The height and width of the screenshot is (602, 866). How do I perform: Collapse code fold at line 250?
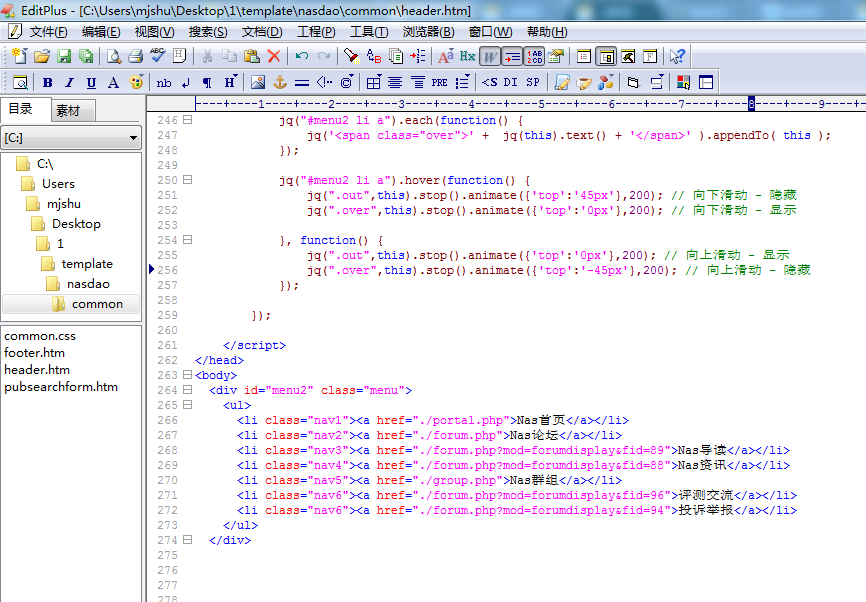tap(187, 179)
